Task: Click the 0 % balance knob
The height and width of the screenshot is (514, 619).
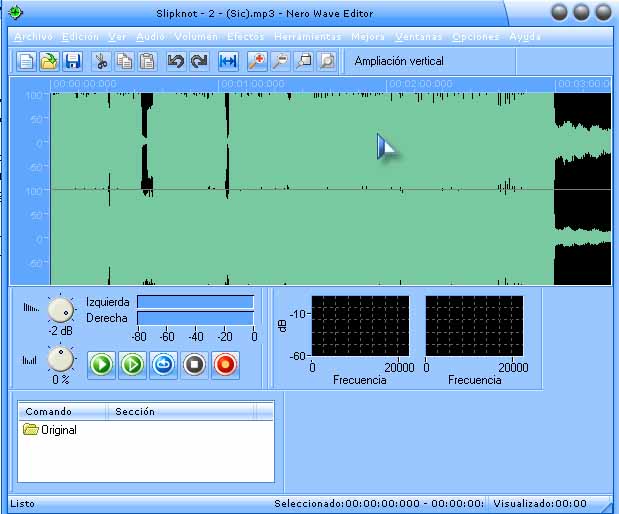Action: pyautogui.click(x=61, y=359)
